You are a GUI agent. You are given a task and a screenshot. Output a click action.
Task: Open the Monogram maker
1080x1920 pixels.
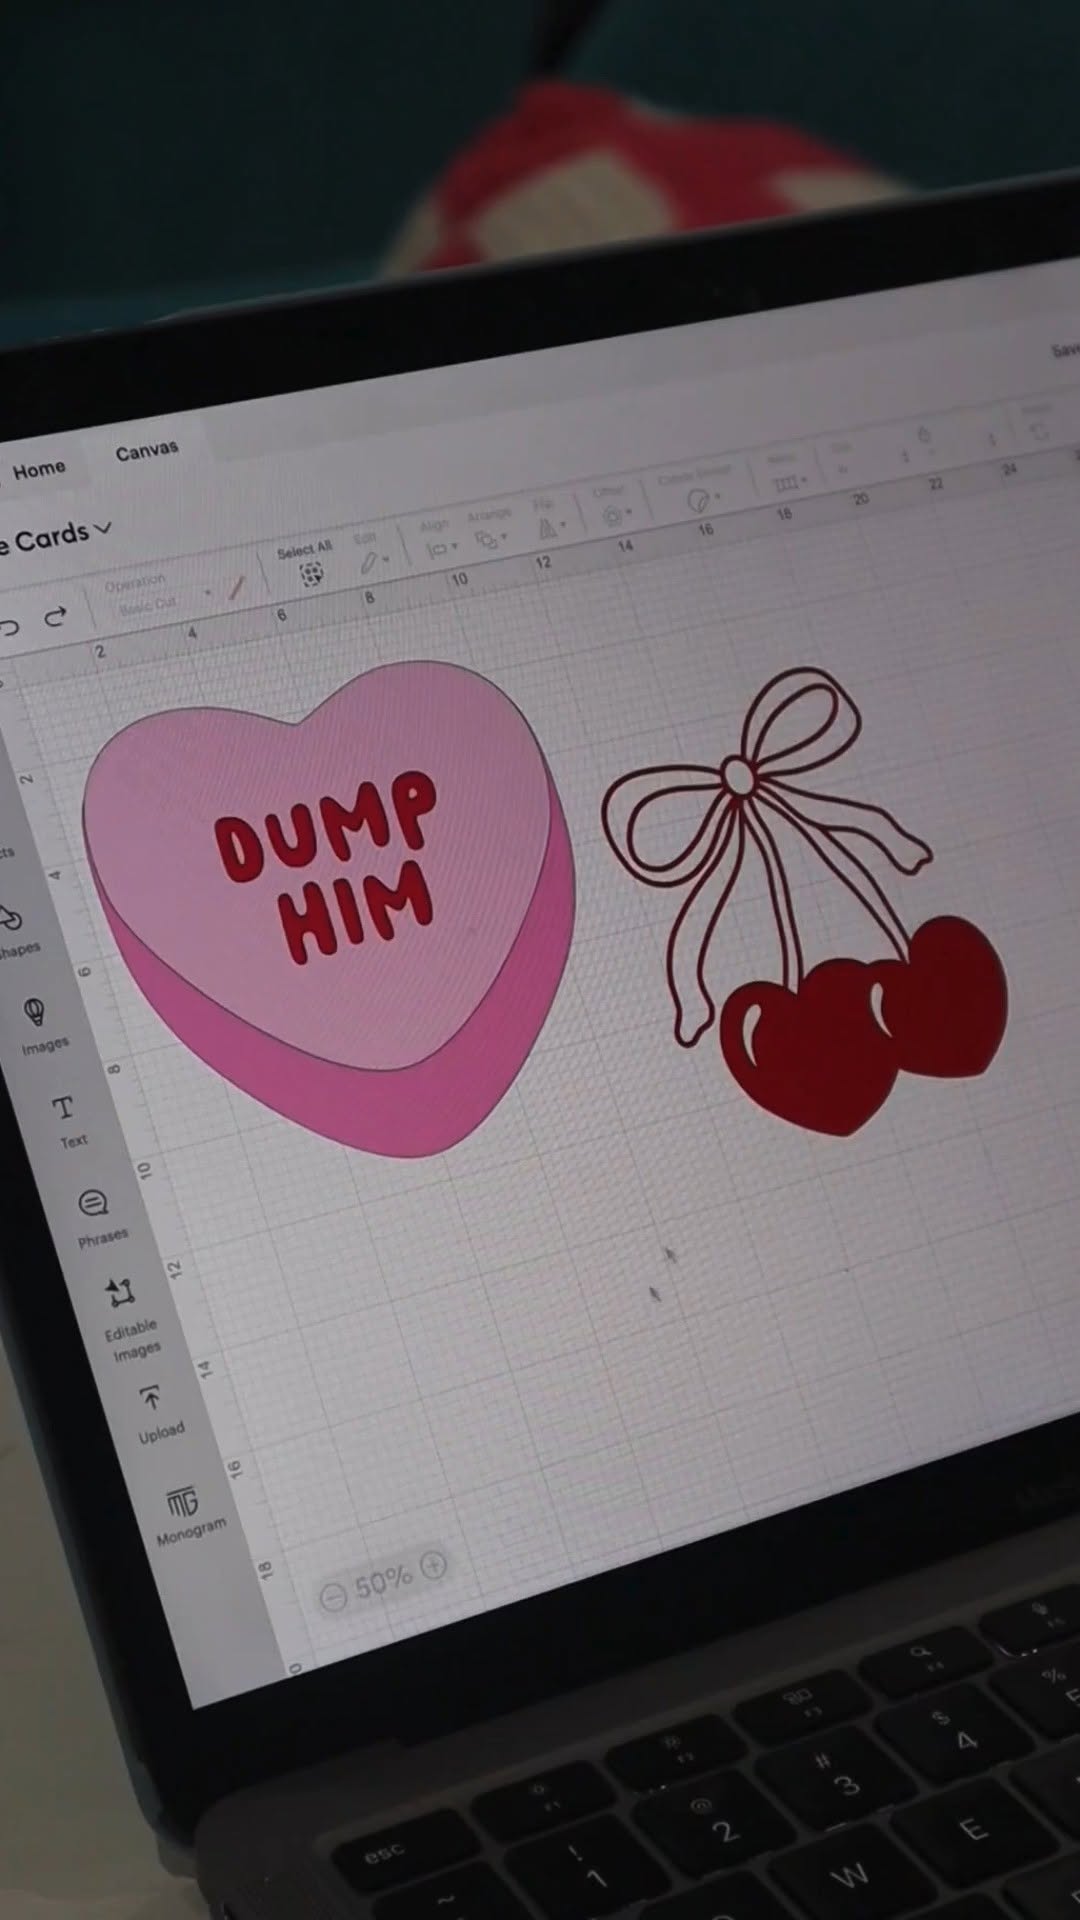coord(182,1502)
